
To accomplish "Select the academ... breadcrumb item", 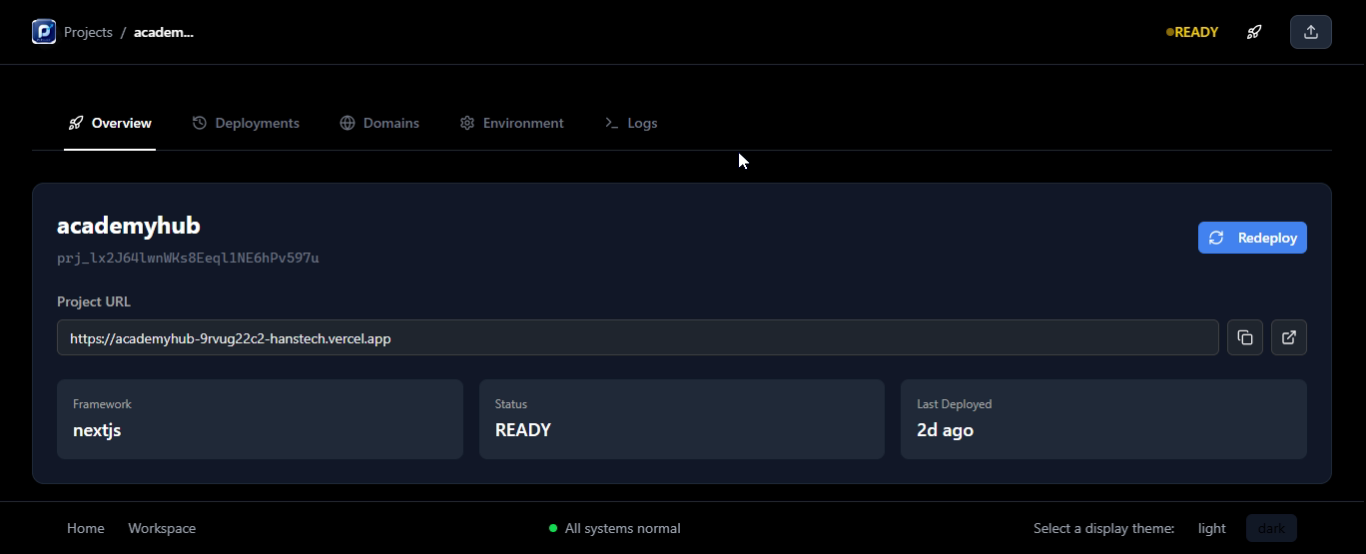I will (x=164, y=32).
